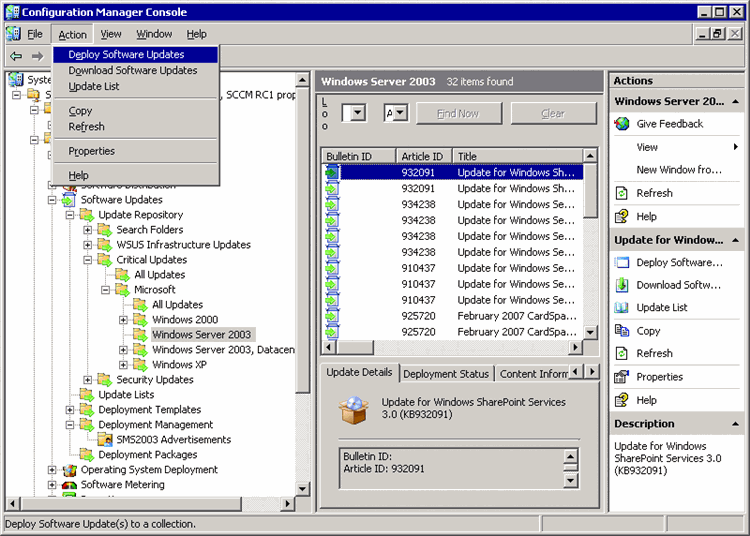The height and width of the screenshot is (536, 750).
Task: Click the update list horizontal scrollbar thumb
Action: point(354,347)
